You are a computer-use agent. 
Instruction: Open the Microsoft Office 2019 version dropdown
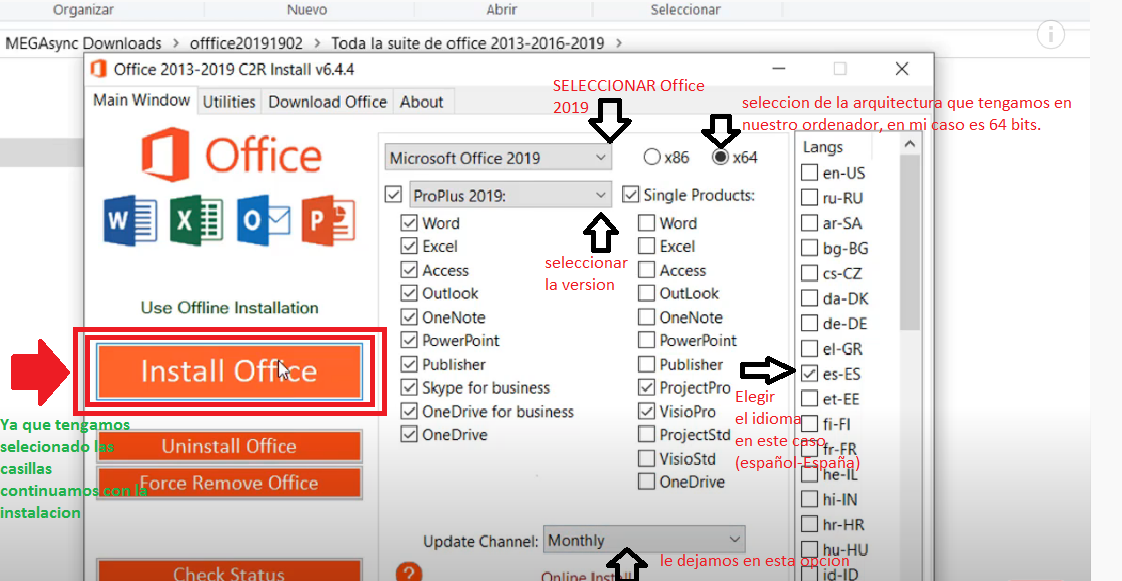click(498, 157)
